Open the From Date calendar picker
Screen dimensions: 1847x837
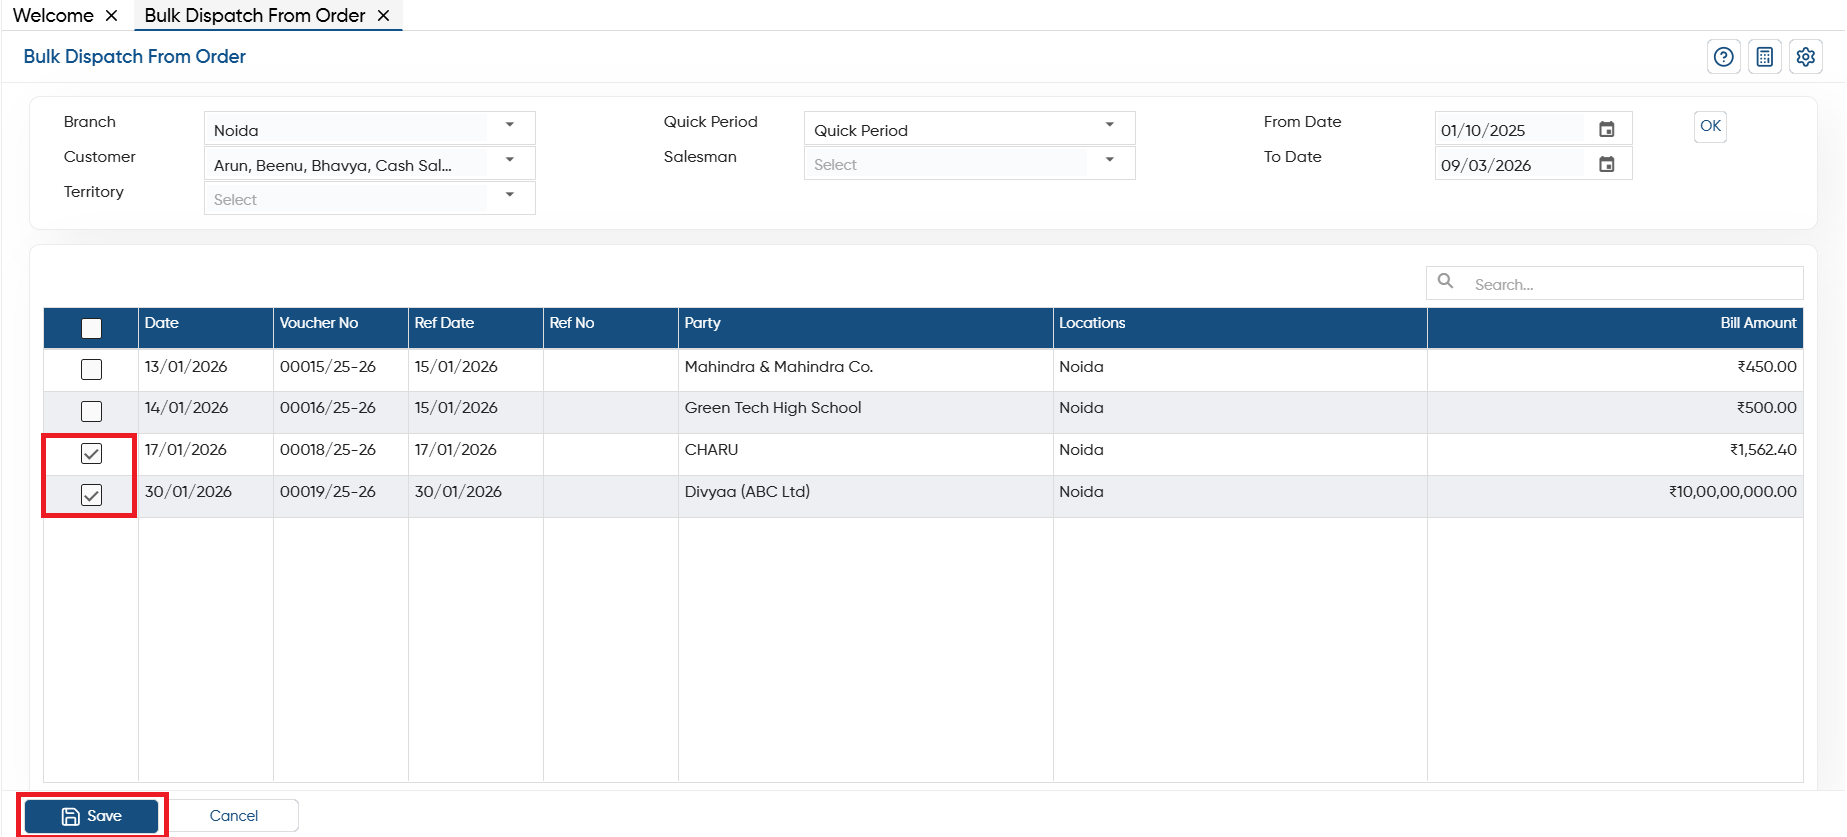[x=1606, y=129]
